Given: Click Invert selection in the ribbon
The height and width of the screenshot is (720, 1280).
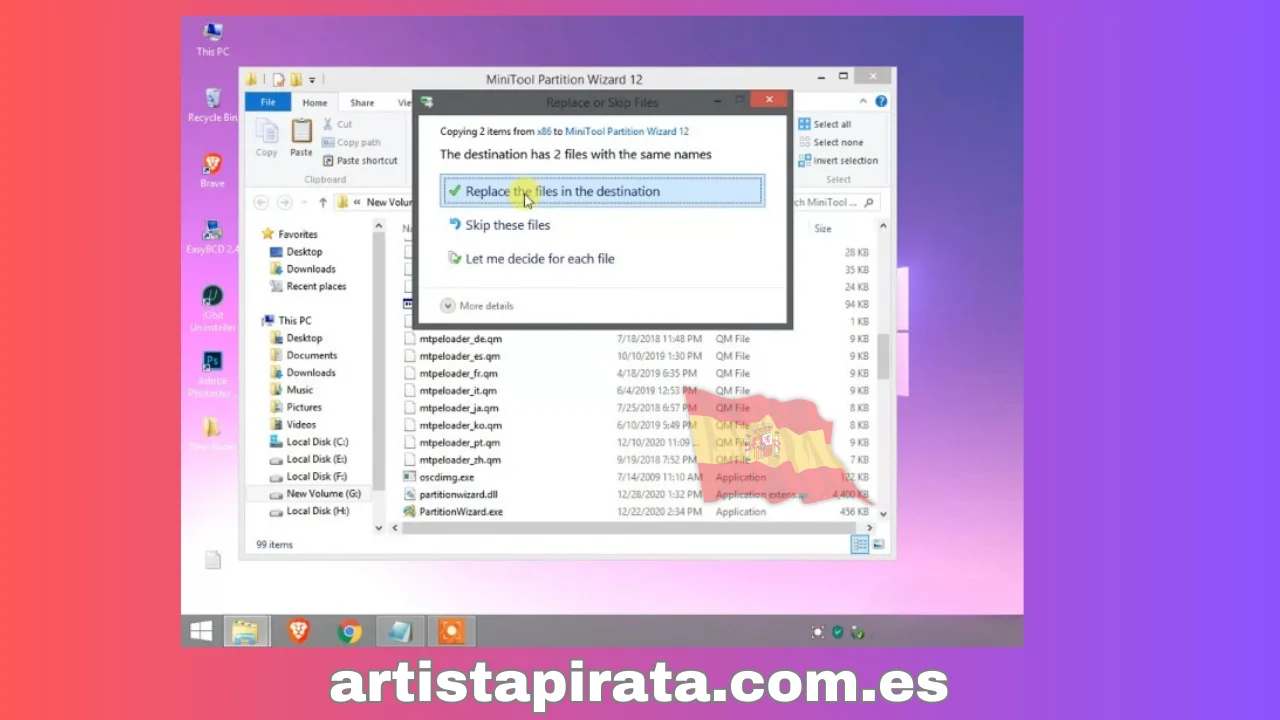Looking at the screenshot, I should point(838,160).
